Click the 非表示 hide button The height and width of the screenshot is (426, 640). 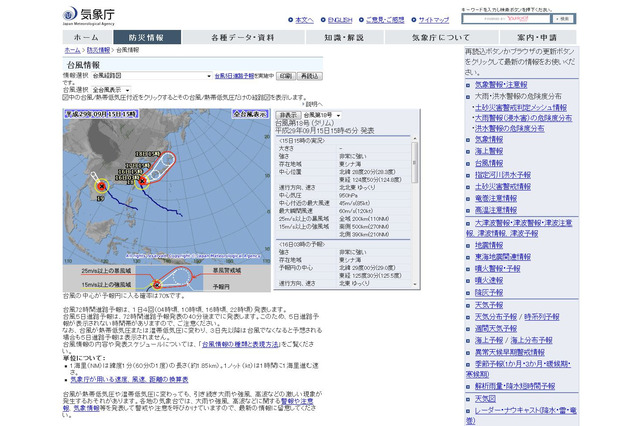coord(288,115)
